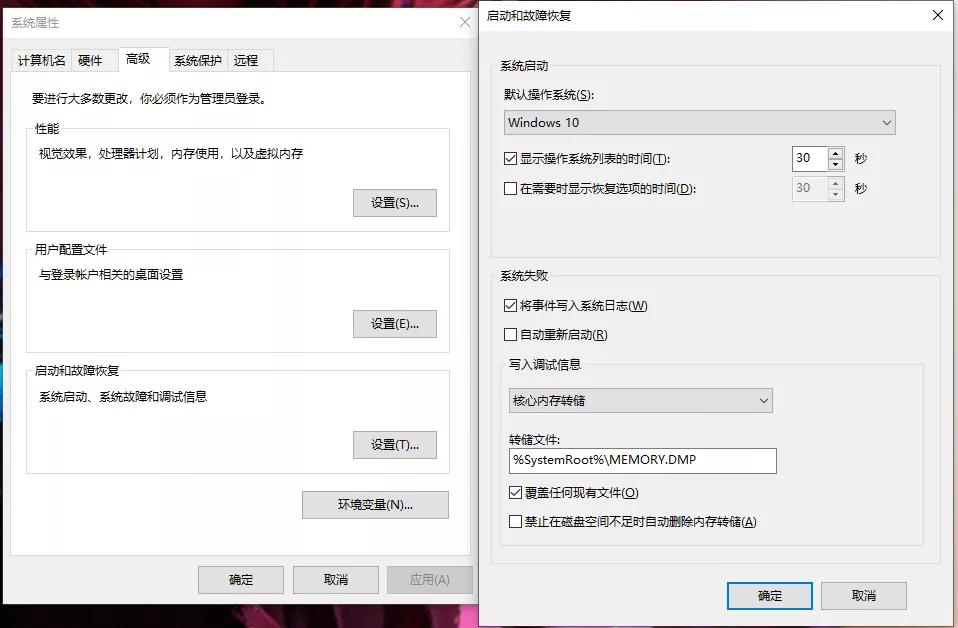Uncheck 将事件写入系统日志

pos(511,306)
